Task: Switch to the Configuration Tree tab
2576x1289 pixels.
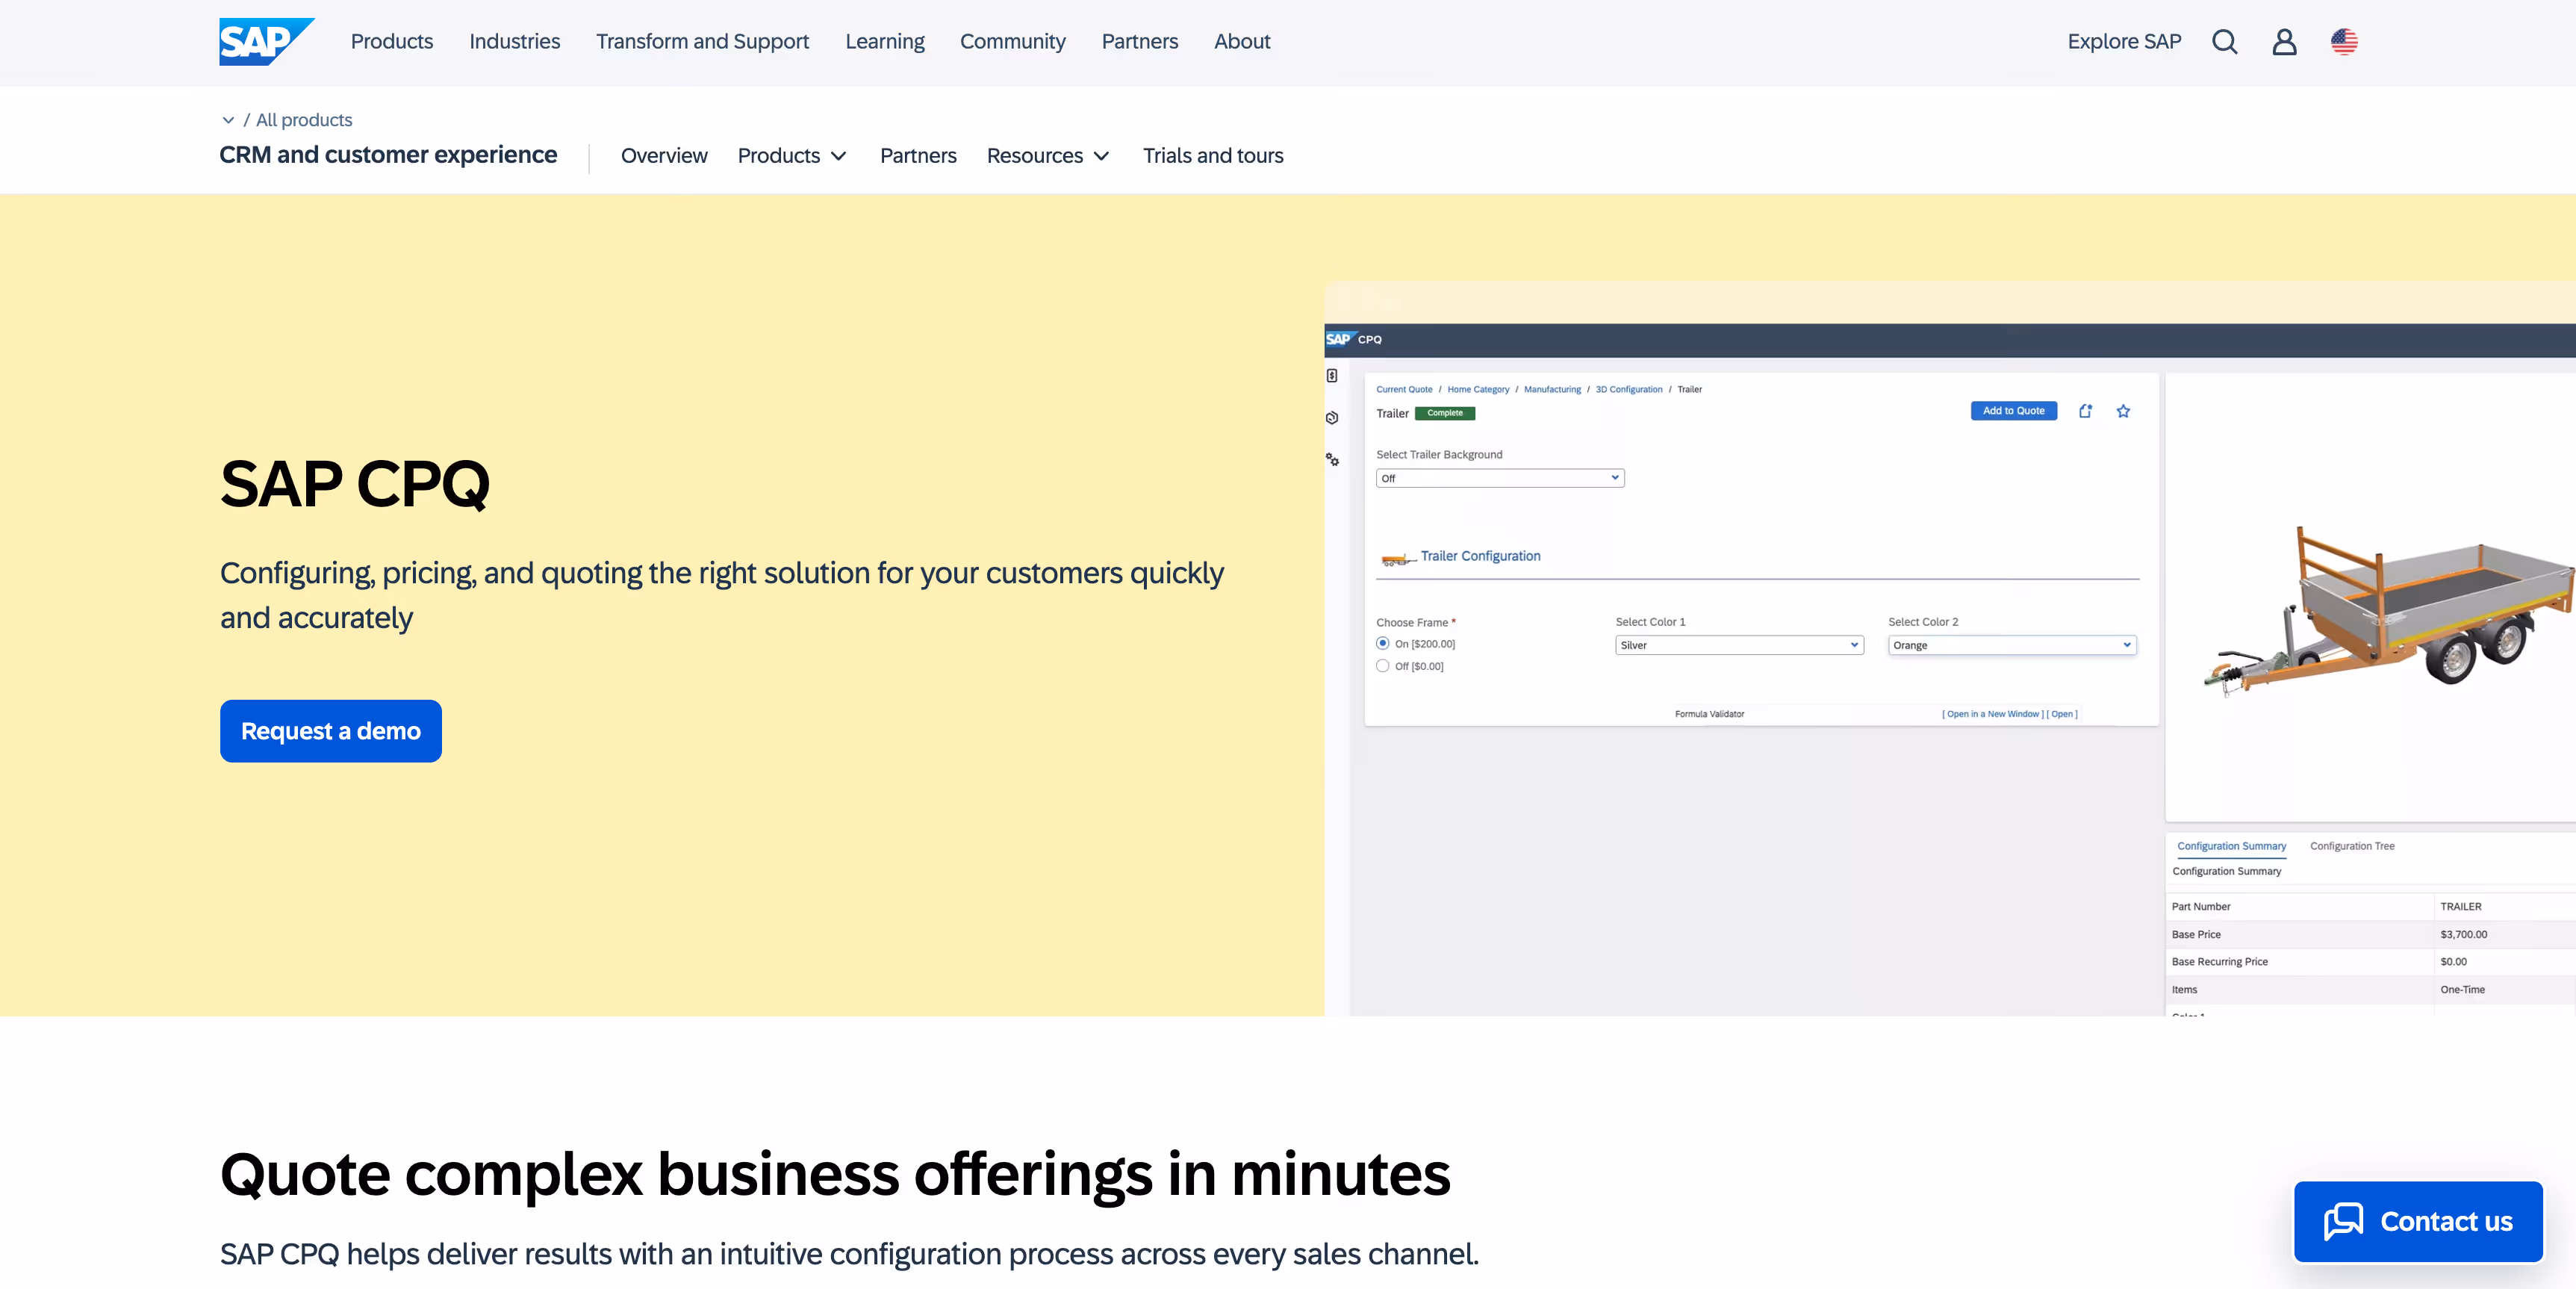Action: click(2351, 846)
